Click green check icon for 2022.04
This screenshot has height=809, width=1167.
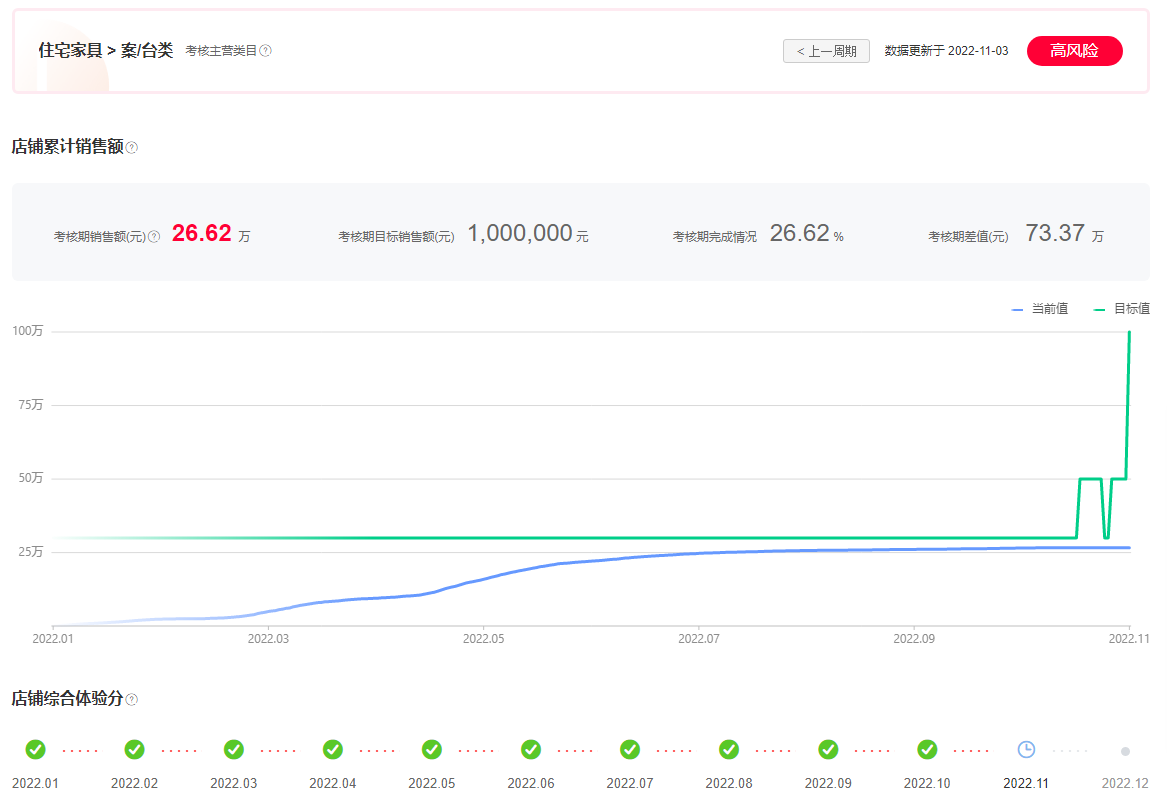point(333,749)
